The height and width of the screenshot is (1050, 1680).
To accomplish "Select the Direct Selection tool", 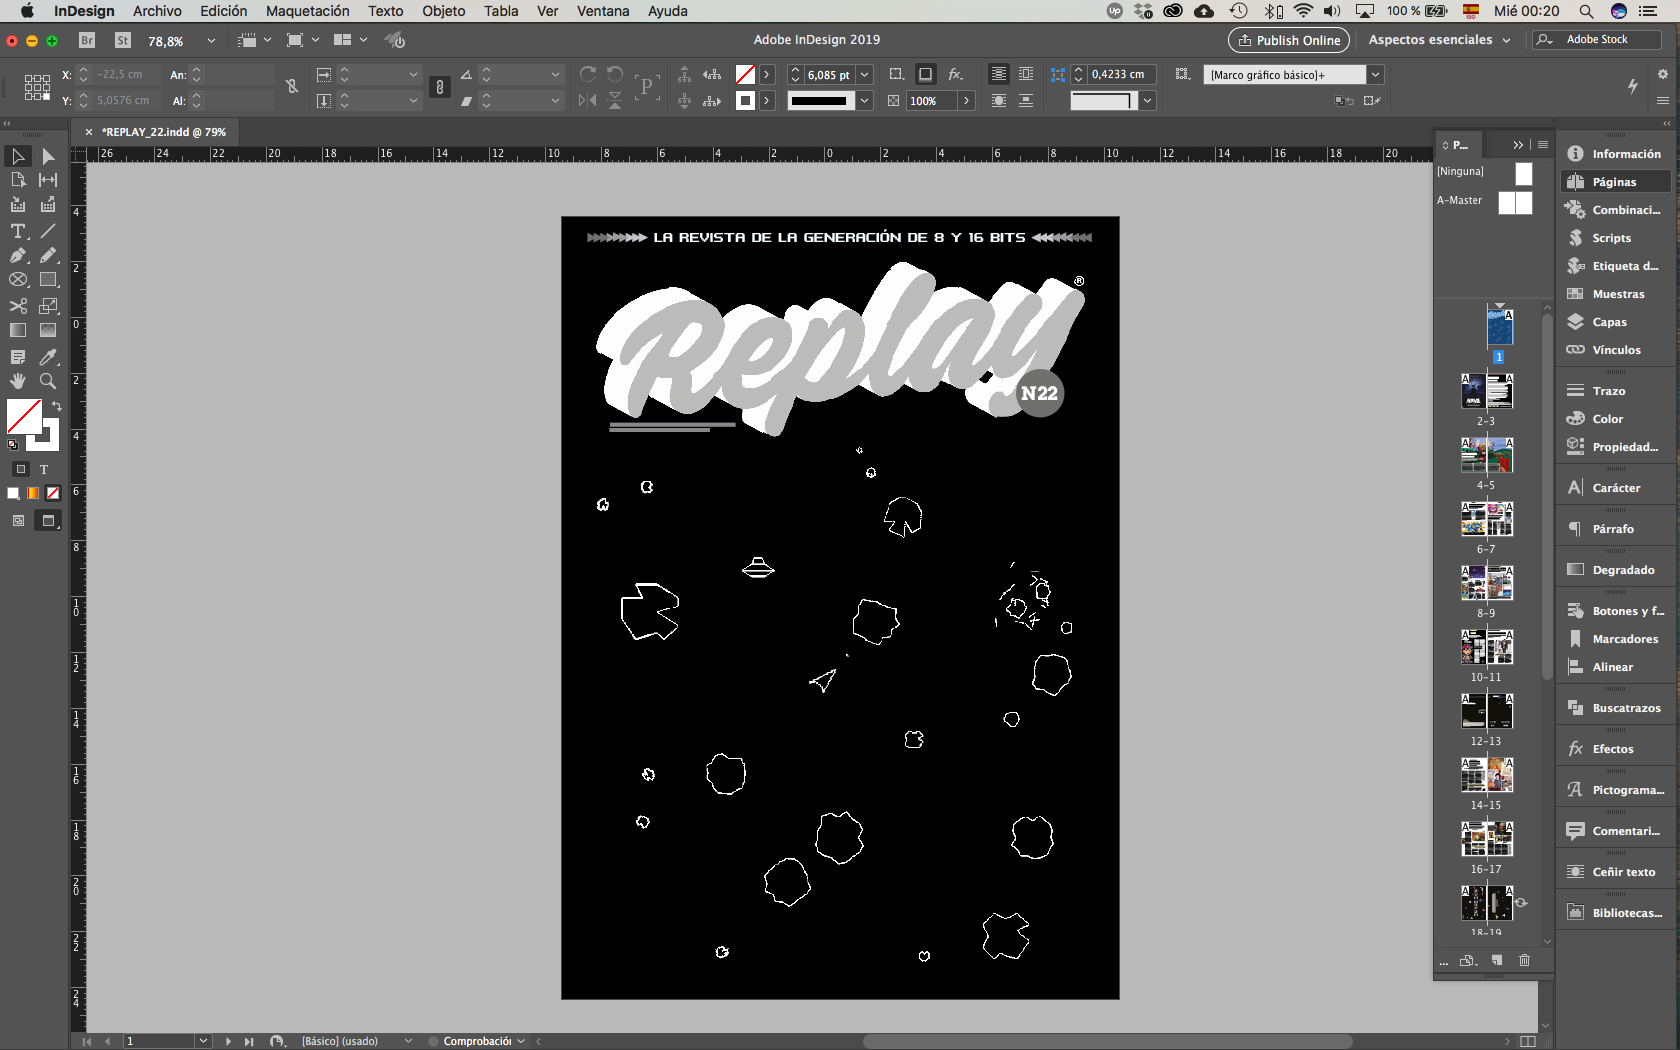I will pyautogui.click(x=48, y=156).
